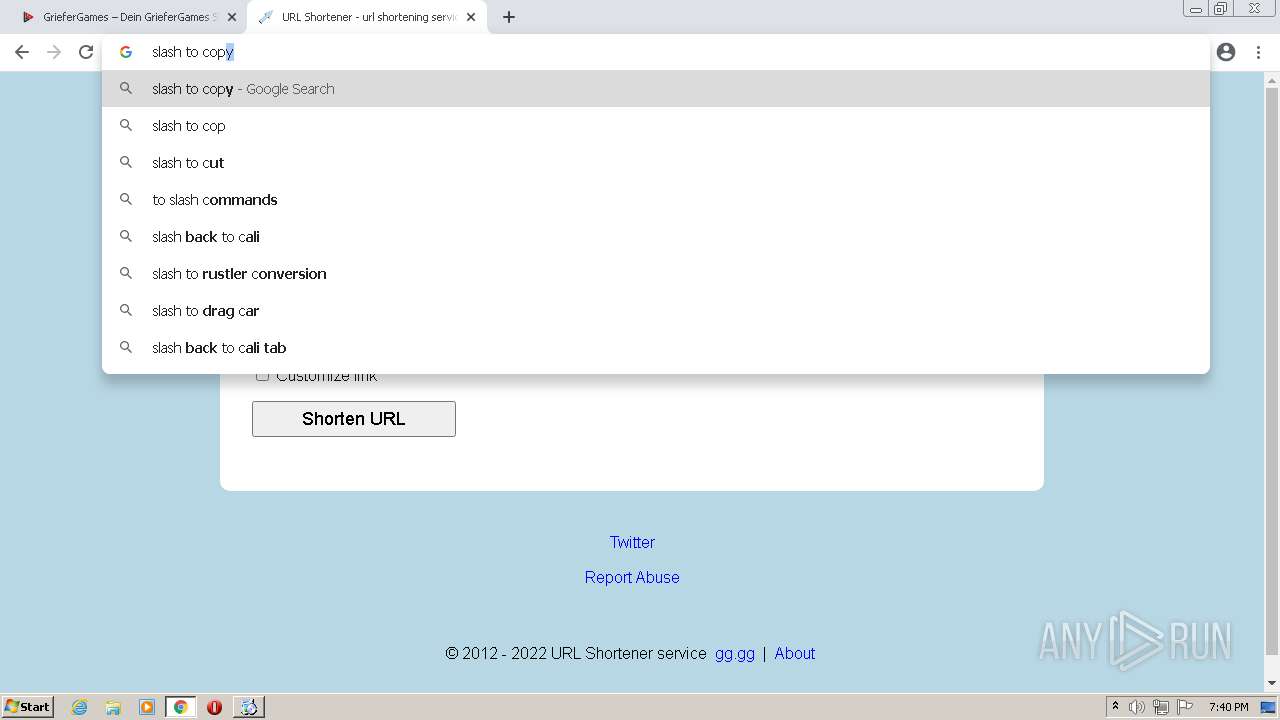
Task: Close the GrieferGames tab
Action: point(232,17)
